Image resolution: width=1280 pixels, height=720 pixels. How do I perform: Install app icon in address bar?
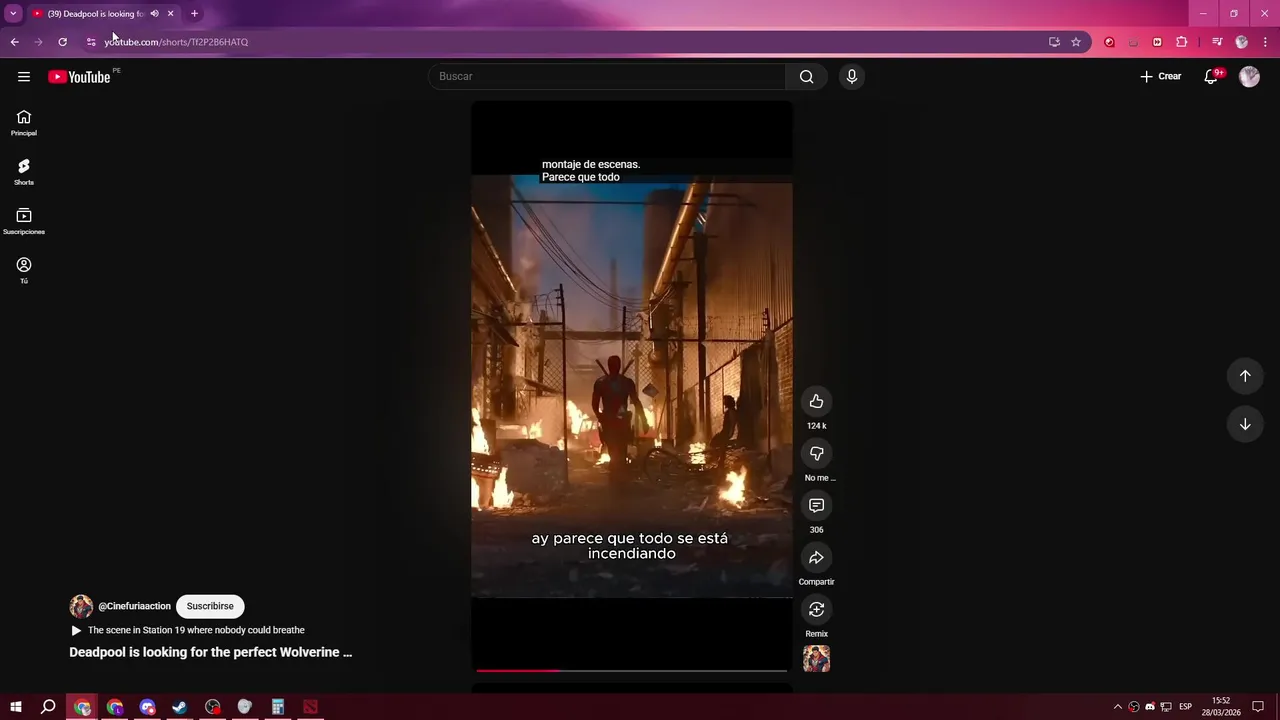click(x=1054, y=42)
